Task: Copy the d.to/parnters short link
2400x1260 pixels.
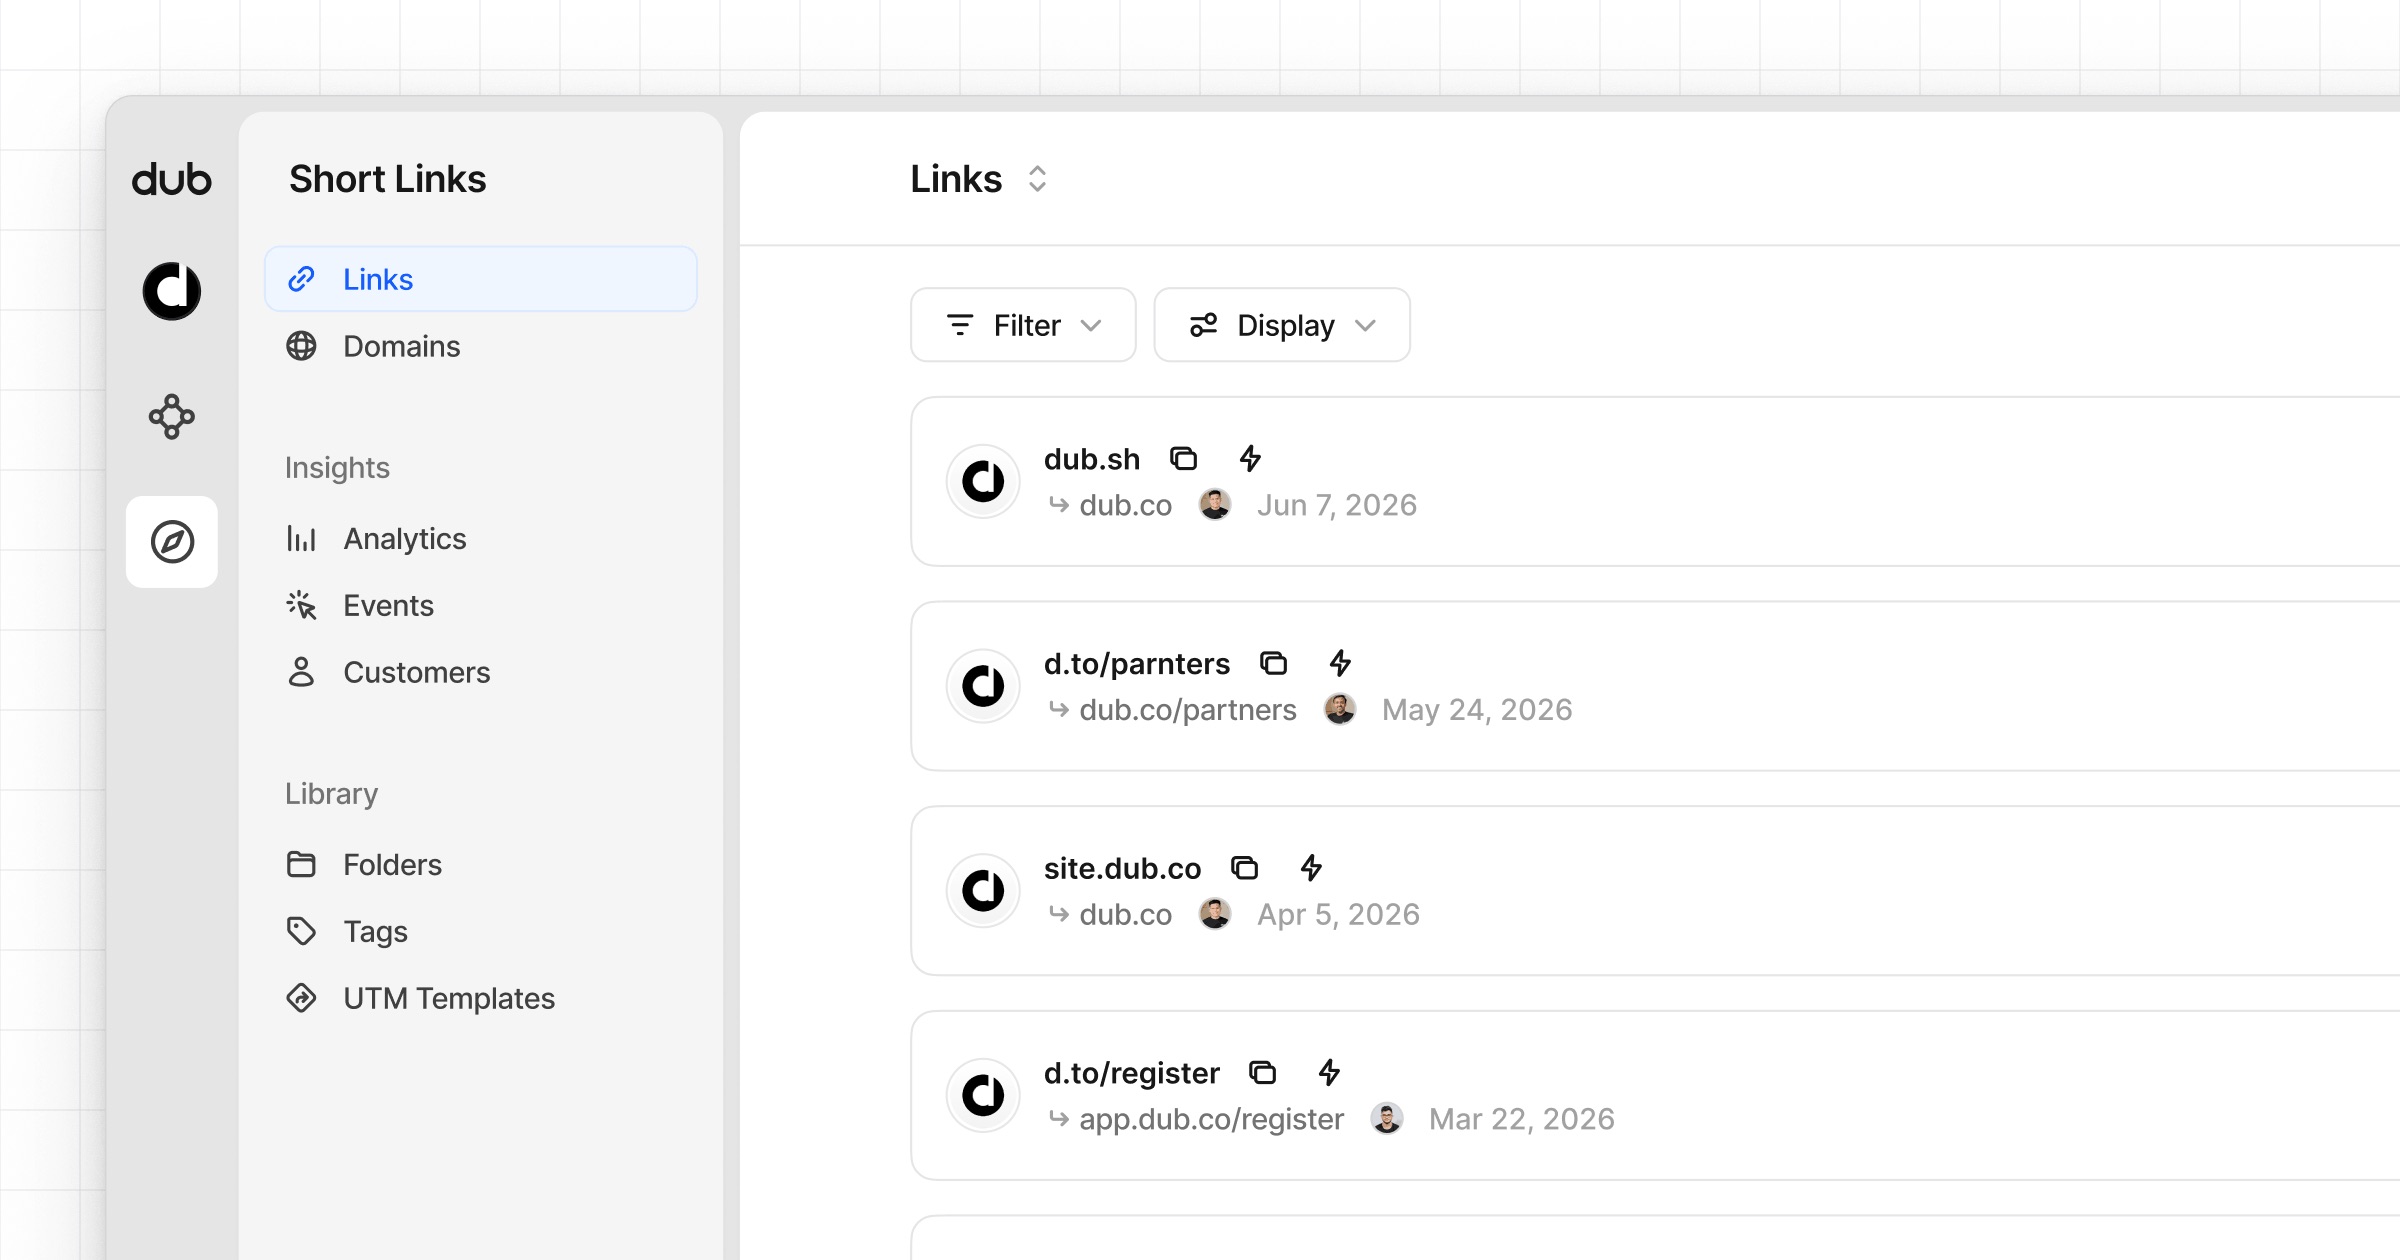Action: click(x=1274, y=663)
